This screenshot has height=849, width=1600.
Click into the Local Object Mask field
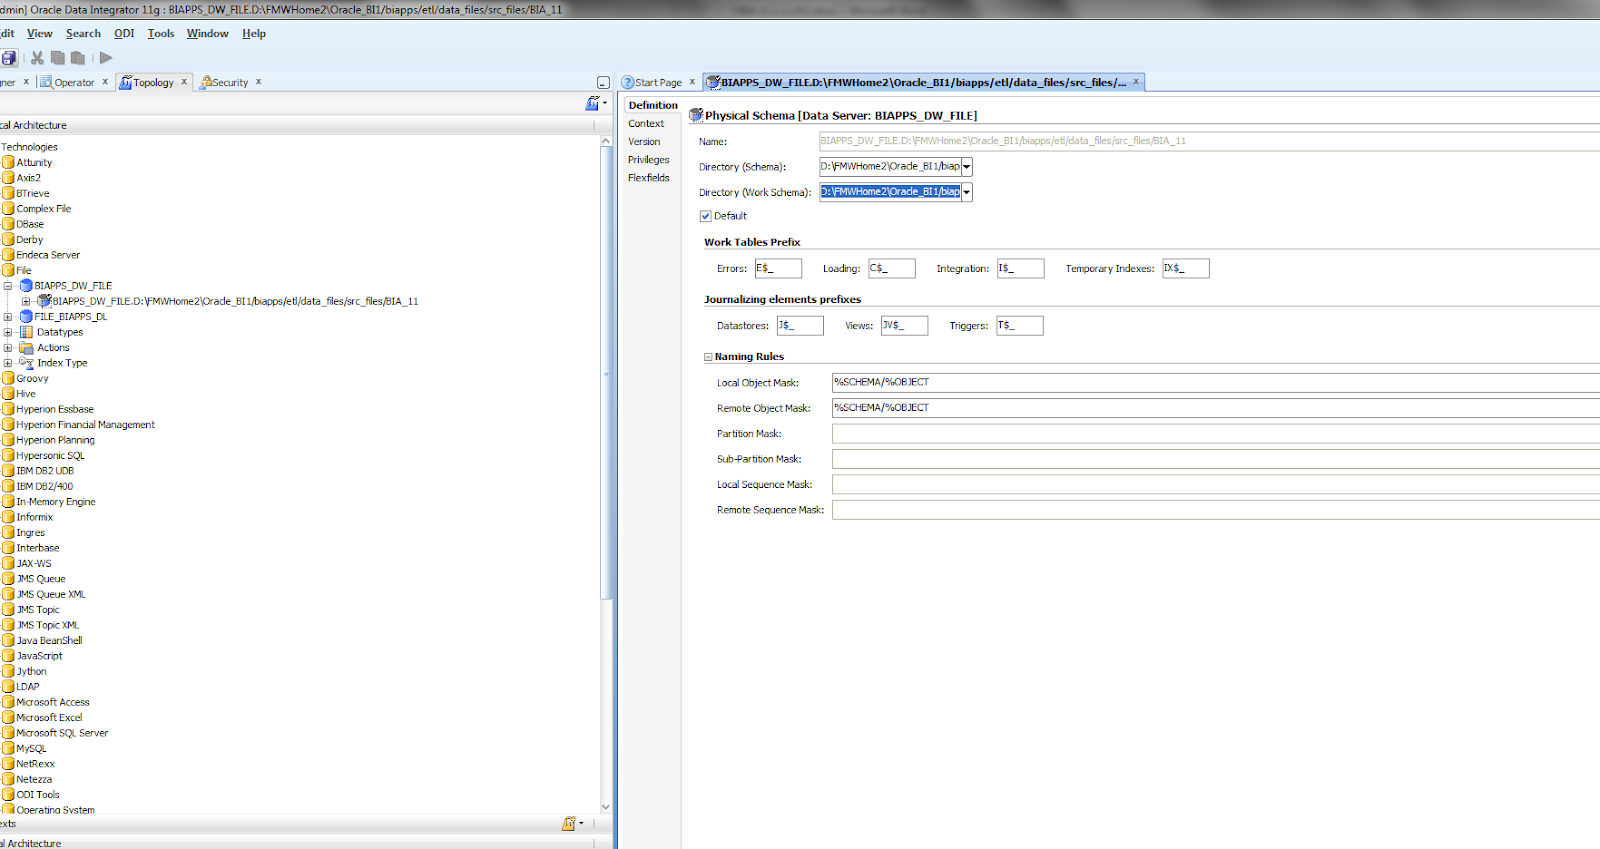[1216, 382]
